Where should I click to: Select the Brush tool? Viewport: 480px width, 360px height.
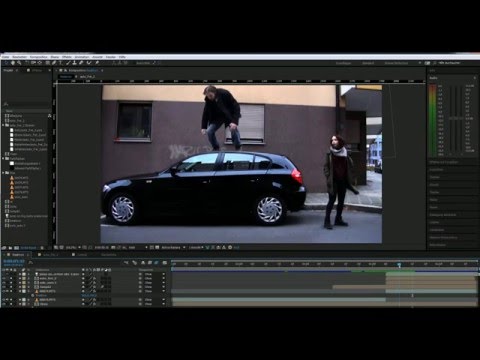pyautogui.click(x=68, y=63)
